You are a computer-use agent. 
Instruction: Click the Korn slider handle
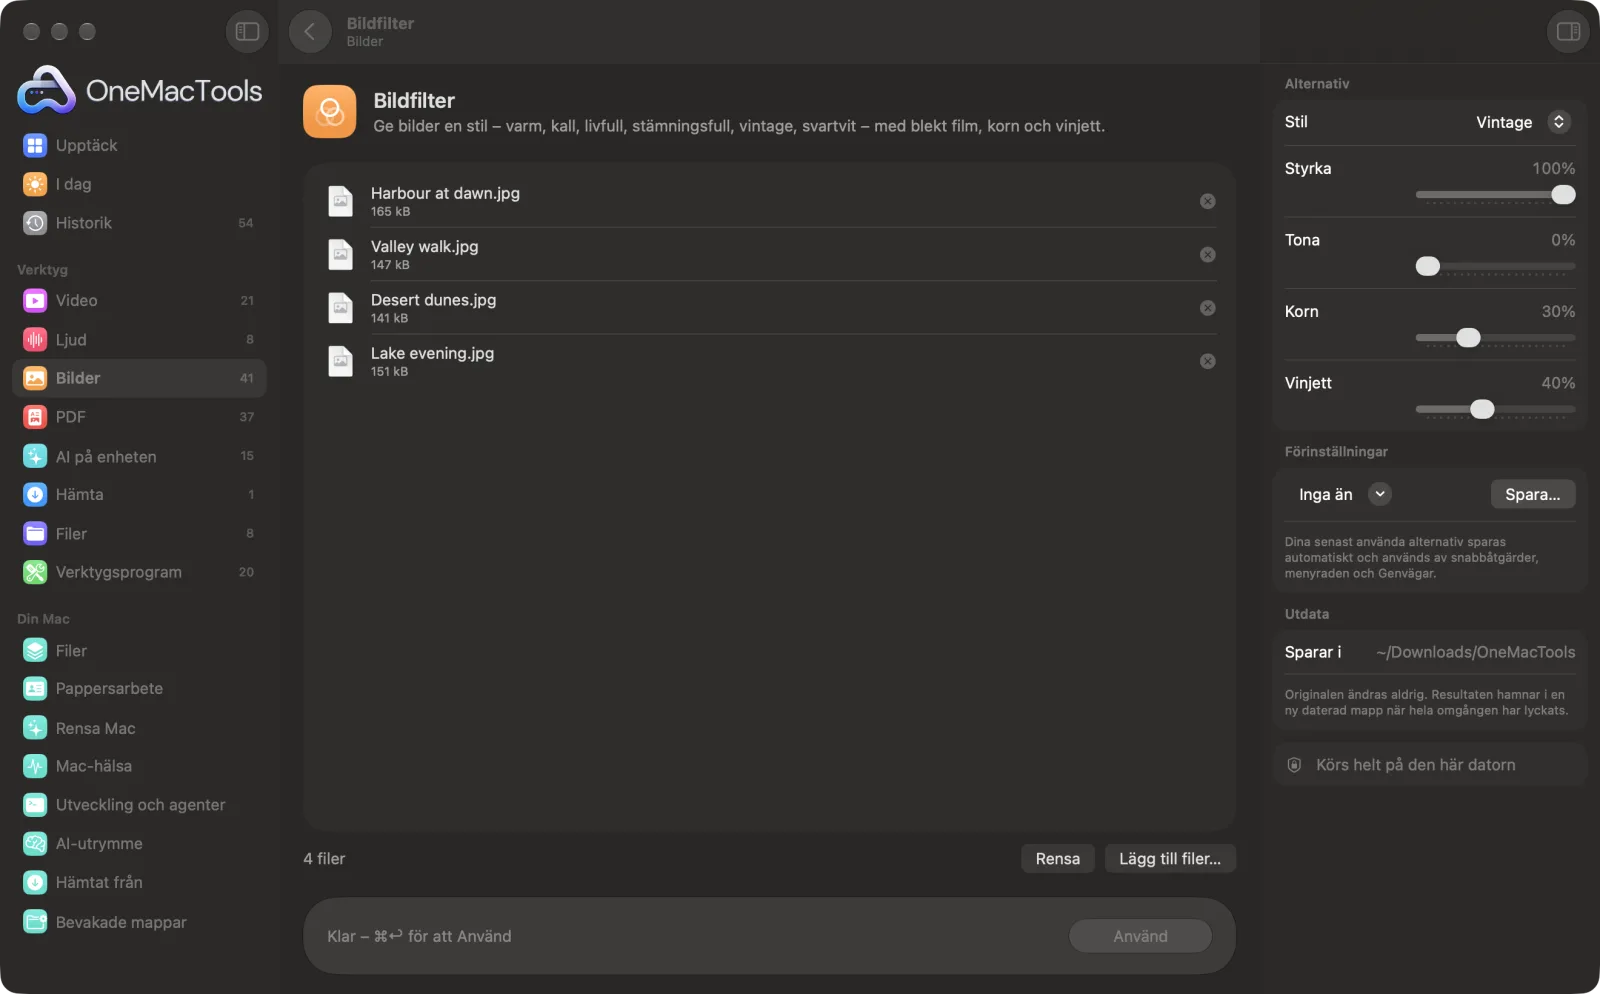(x=1468, y=338)
